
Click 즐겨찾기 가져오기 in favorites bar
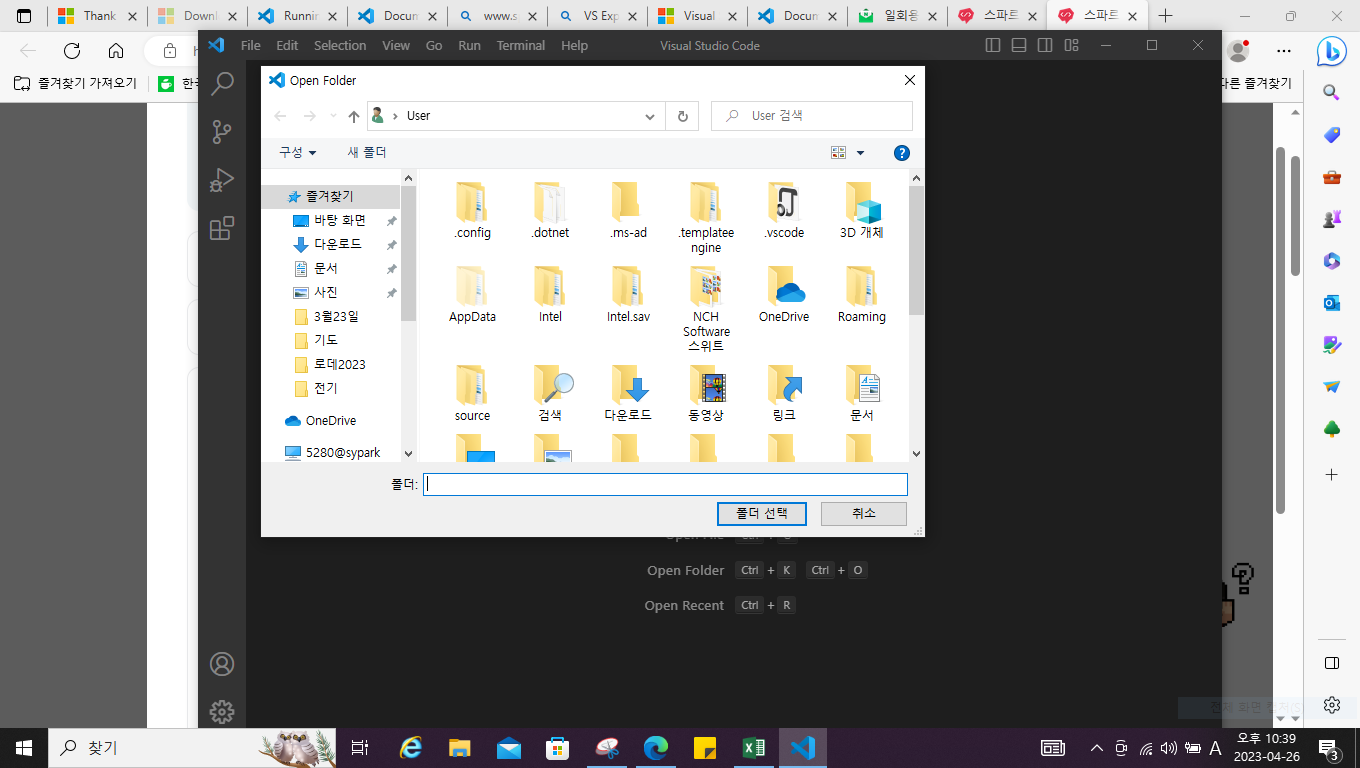(x=76, y=83)
